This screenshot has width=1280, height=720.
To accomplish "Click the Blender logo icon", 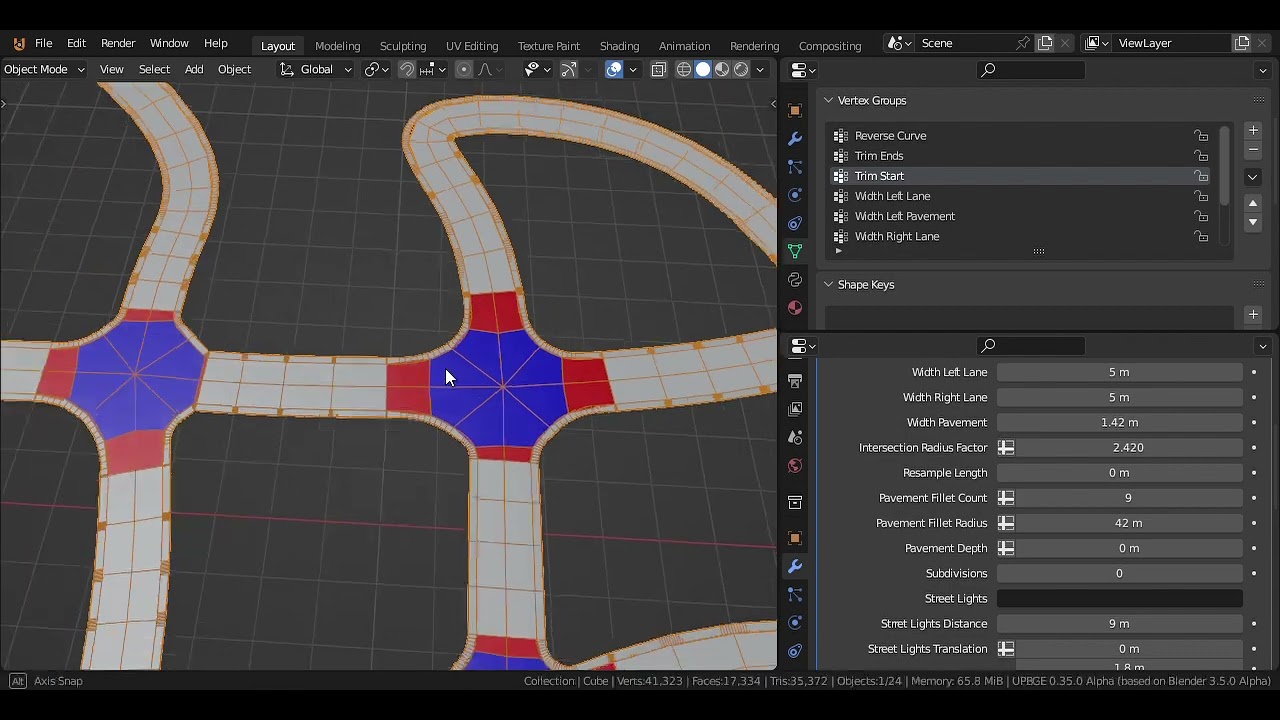I will point(19,44).
